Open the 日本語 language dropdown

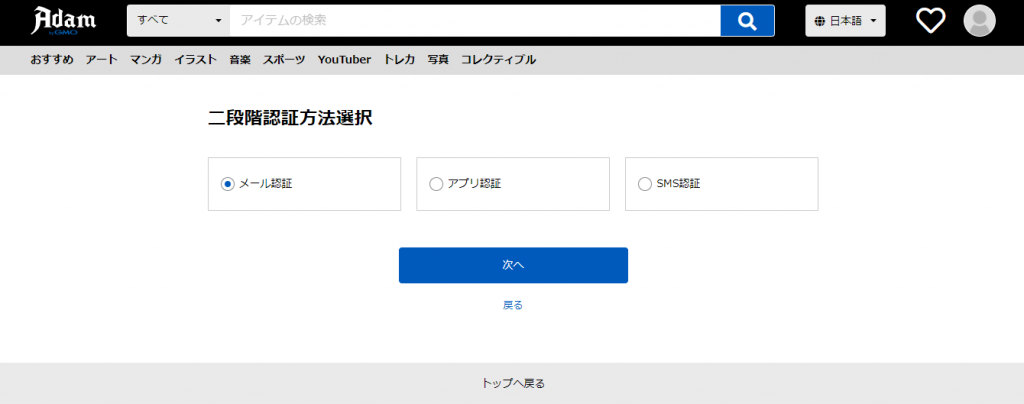[845, 20]
